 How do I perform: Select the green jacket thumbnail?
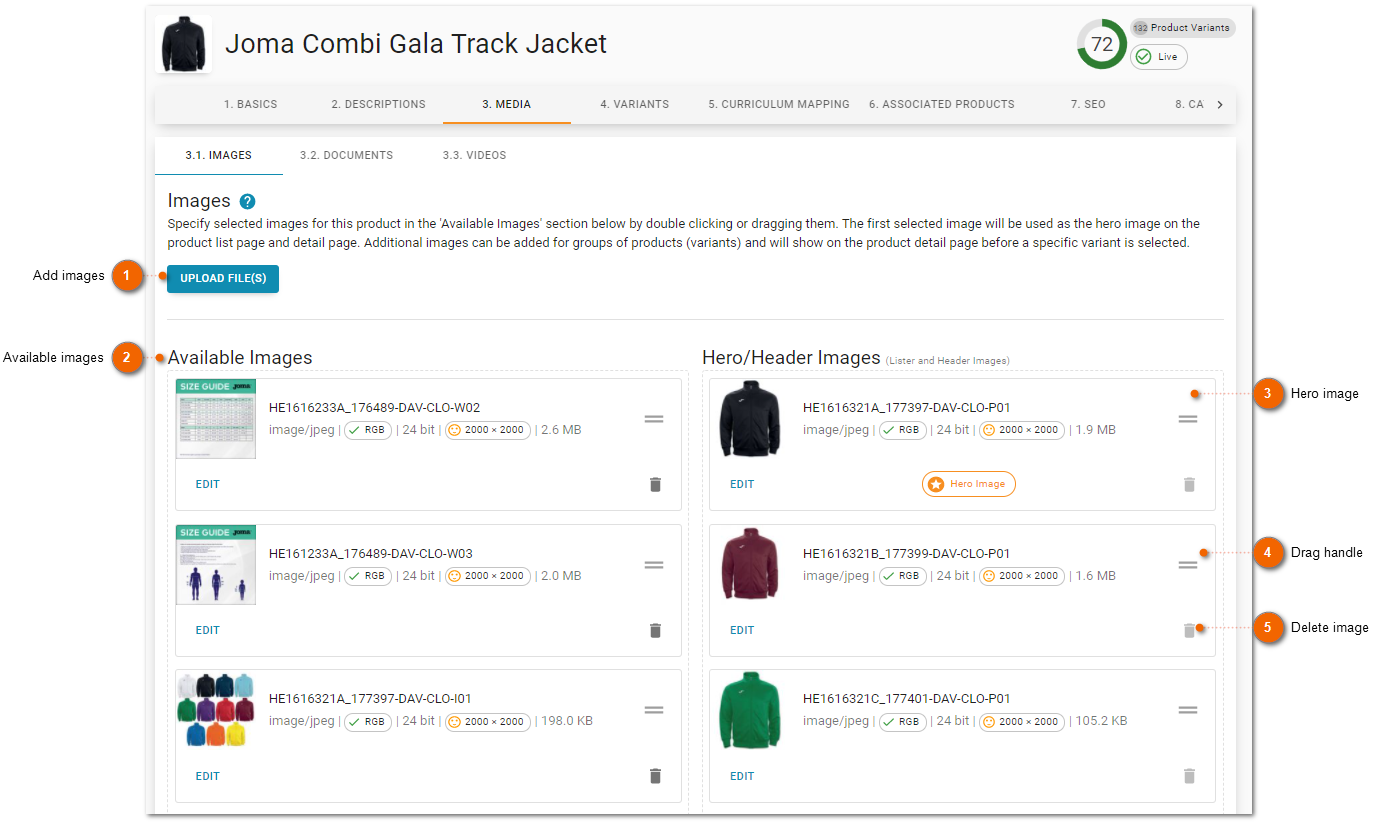tap(750, 710)
